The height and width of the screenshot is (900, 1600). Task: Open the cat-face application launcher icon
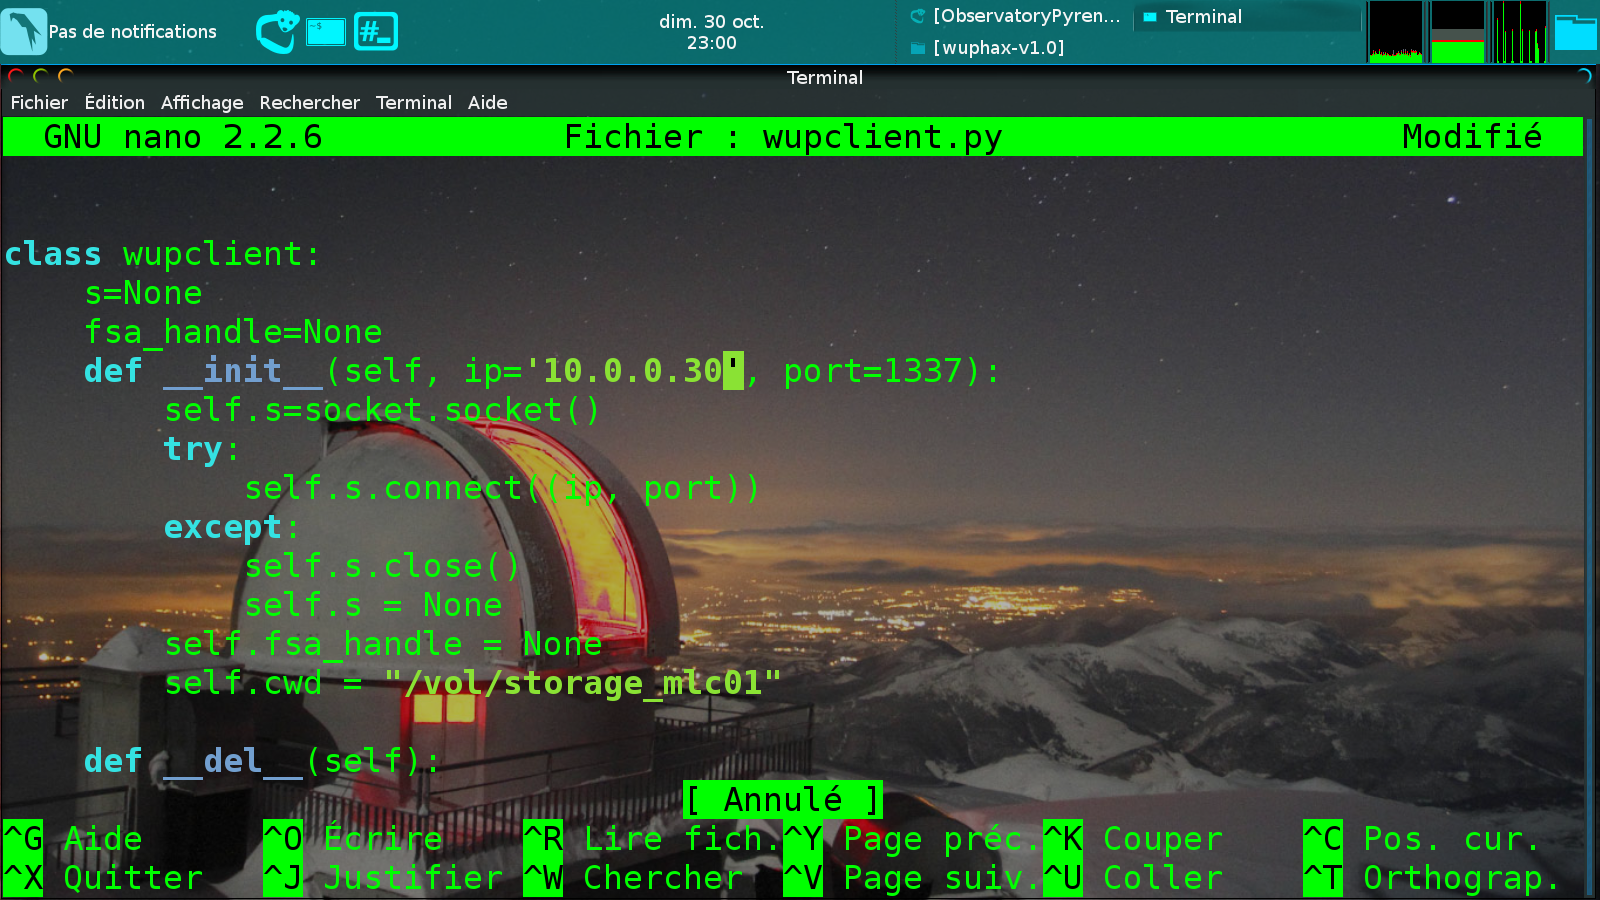pos(277,31)
